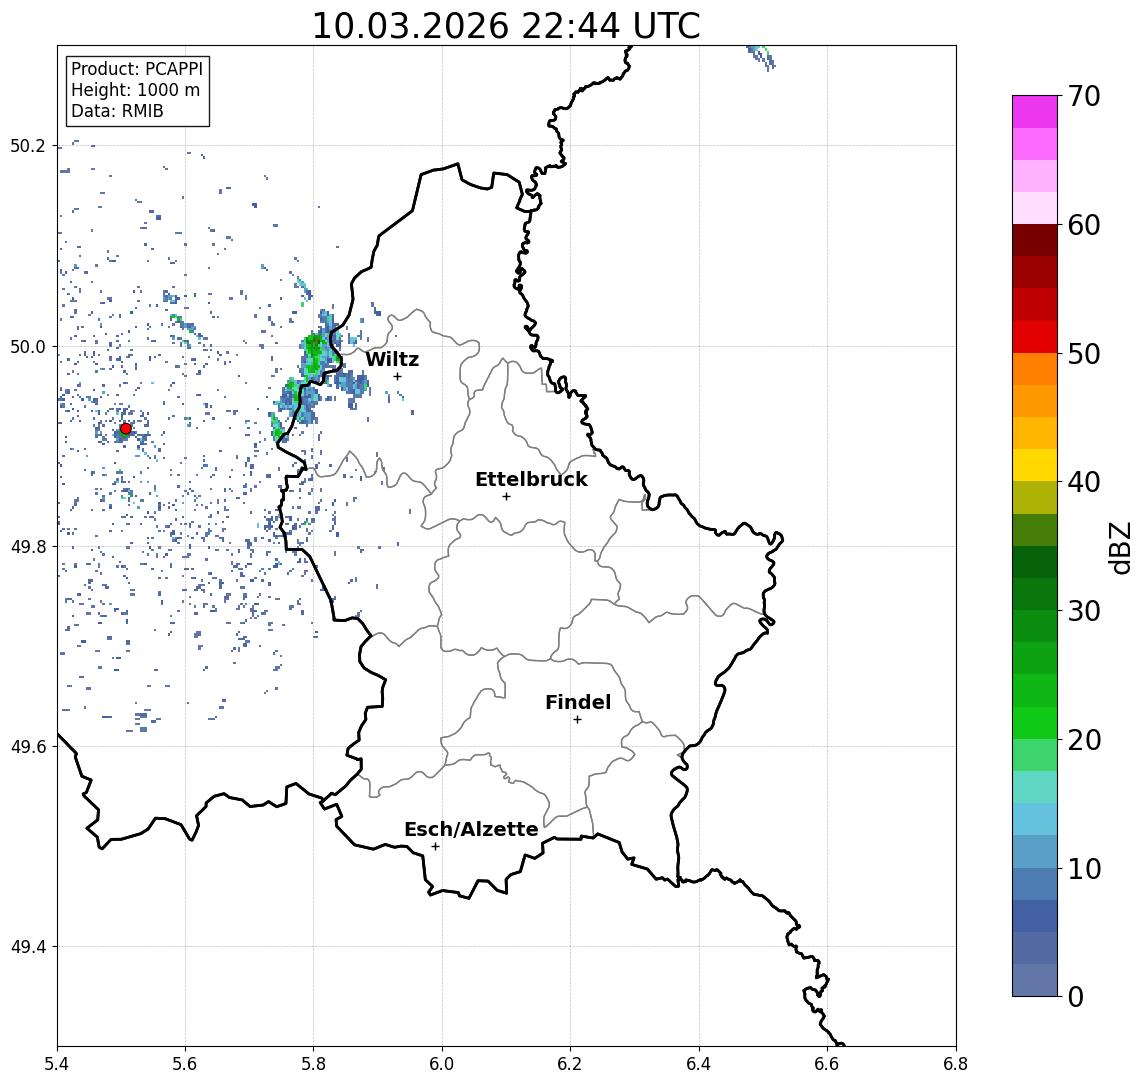Click the longitude tick label 6.0
The image size is (1145, 1084).
[442, 1064]
